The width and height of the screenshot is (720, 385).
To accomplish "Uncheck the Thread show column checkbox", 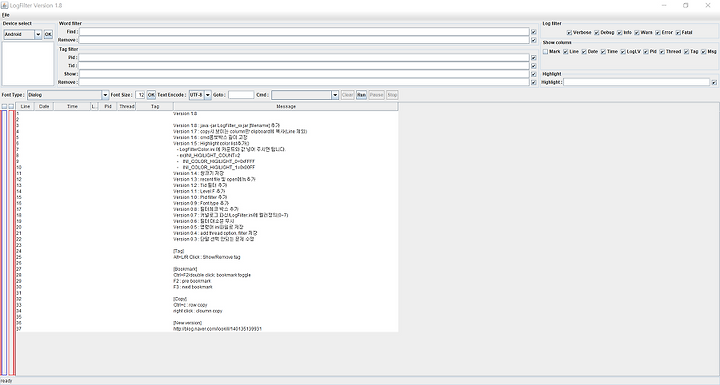I will pos(662,52).
